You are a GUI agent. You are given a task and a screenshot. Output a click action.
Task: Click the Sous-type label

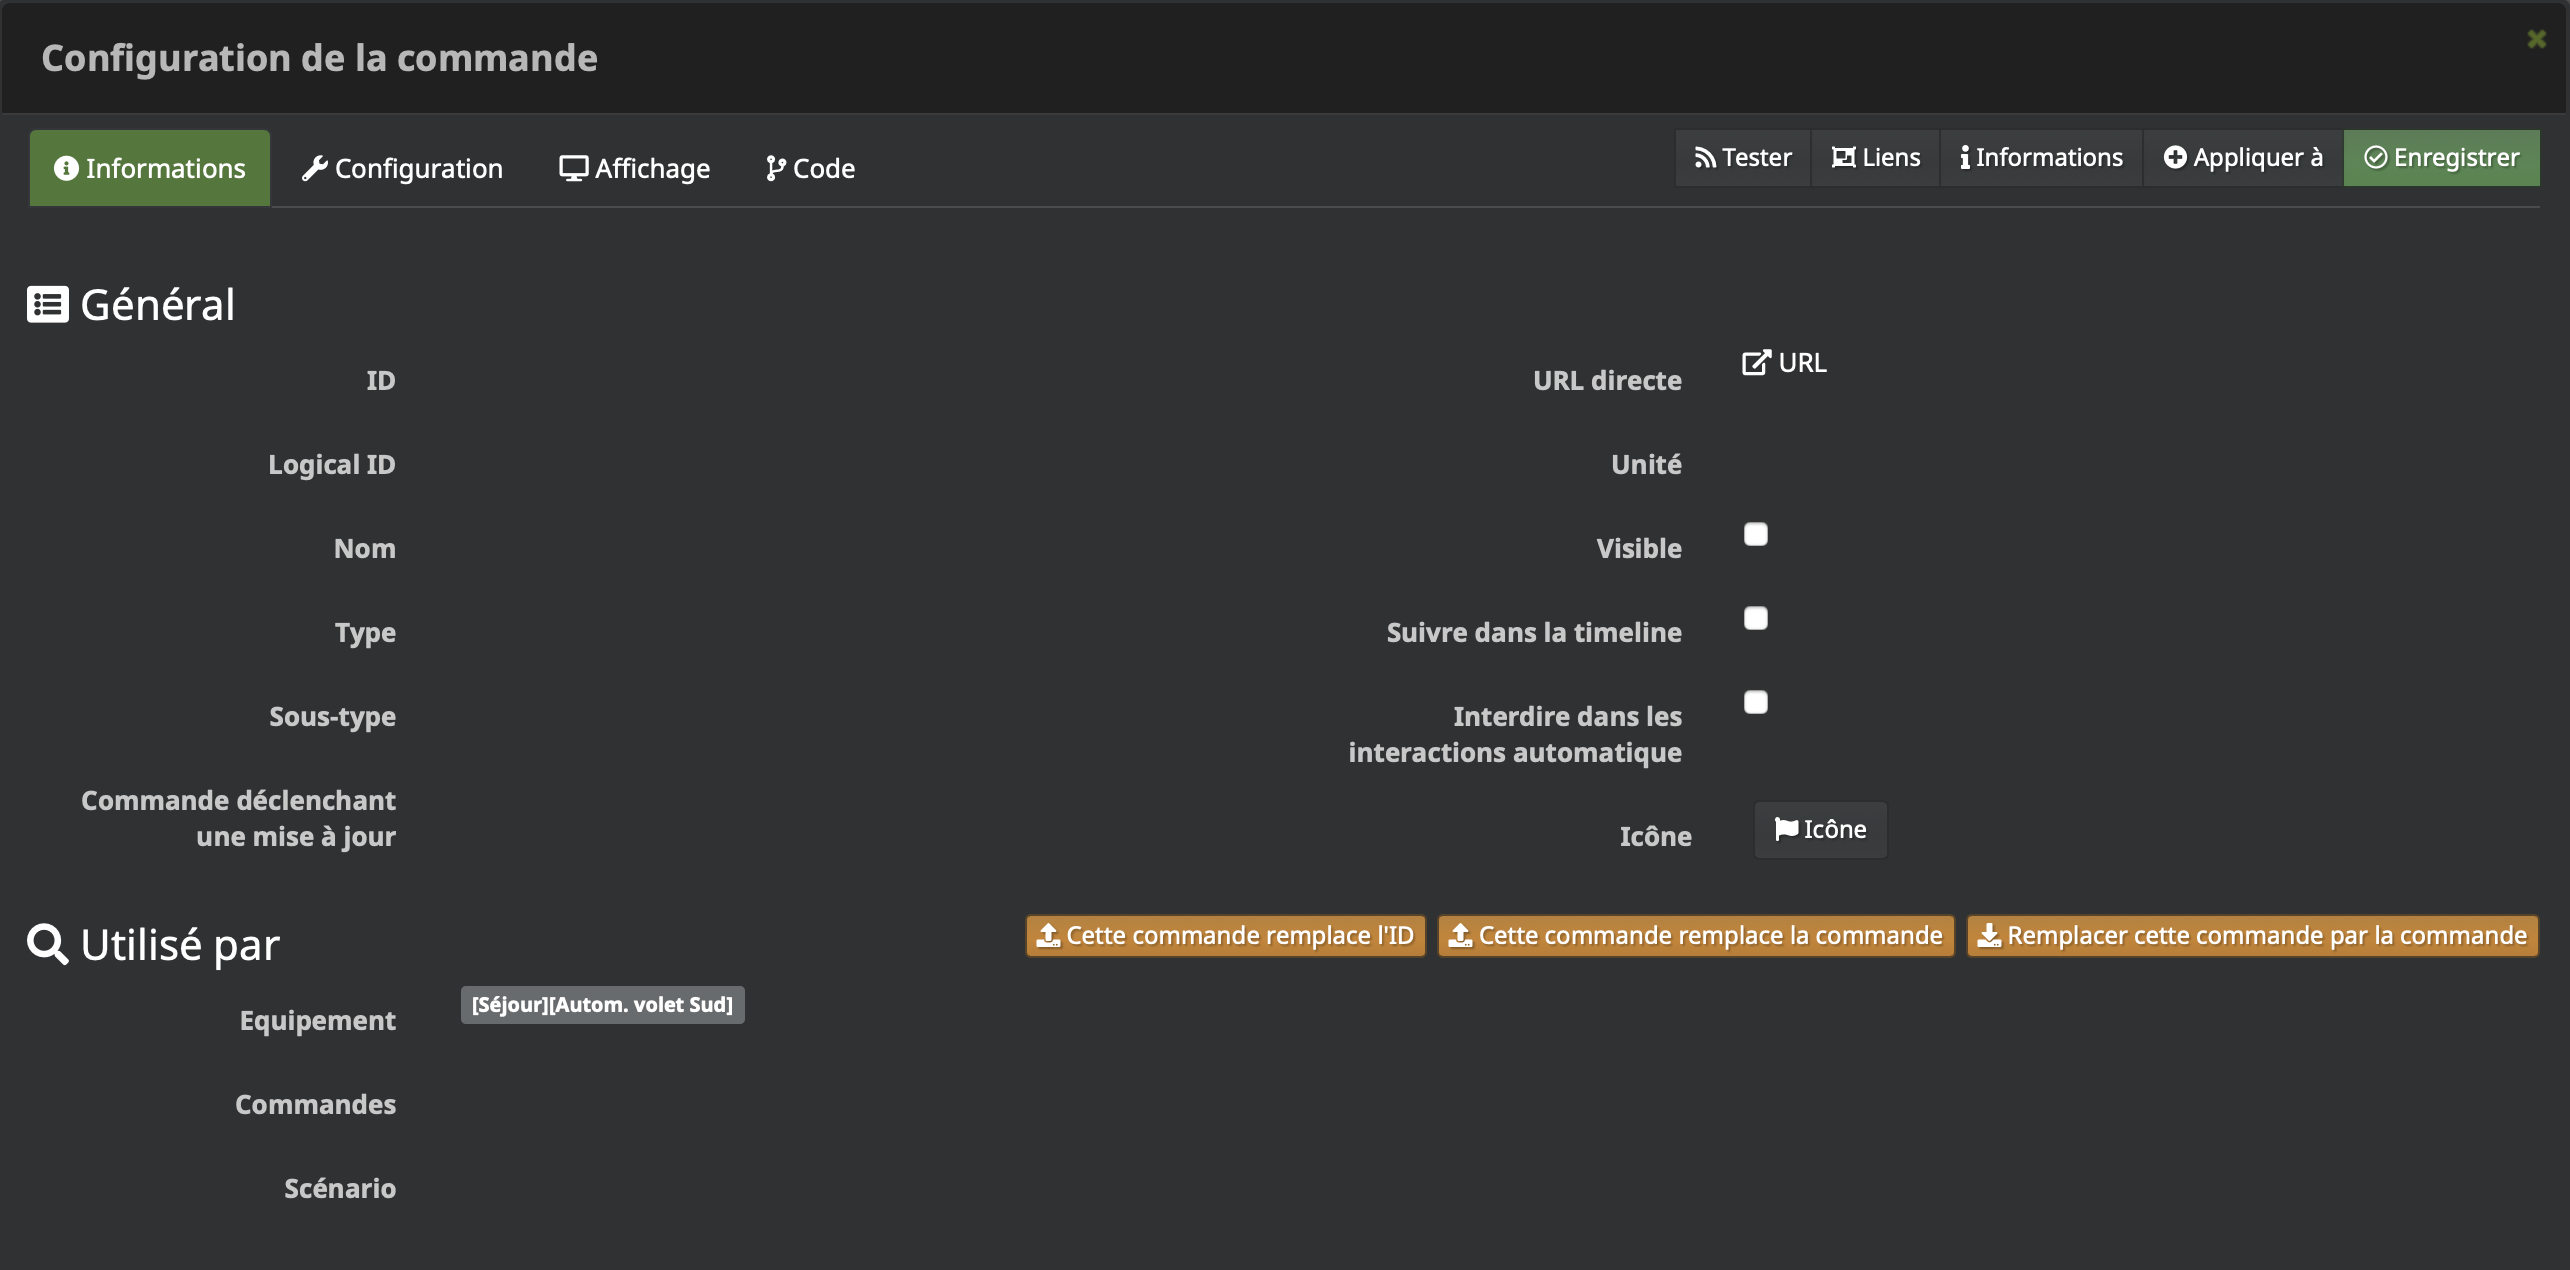[333, 717]
